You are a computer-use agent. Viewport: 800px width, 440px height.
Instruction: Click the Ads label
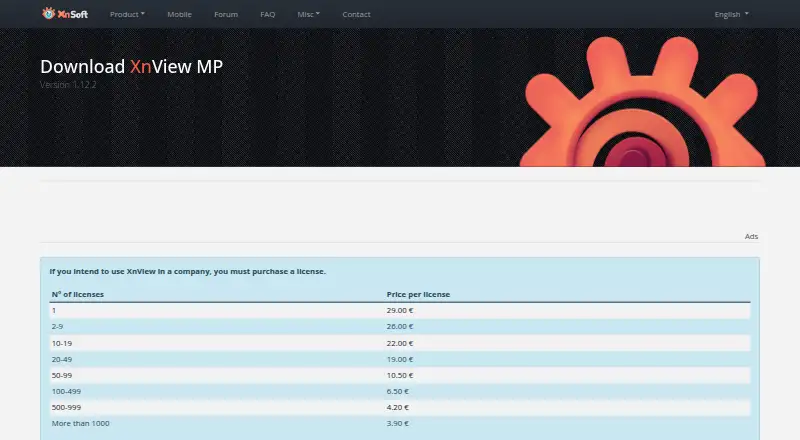tap(751, 236)
